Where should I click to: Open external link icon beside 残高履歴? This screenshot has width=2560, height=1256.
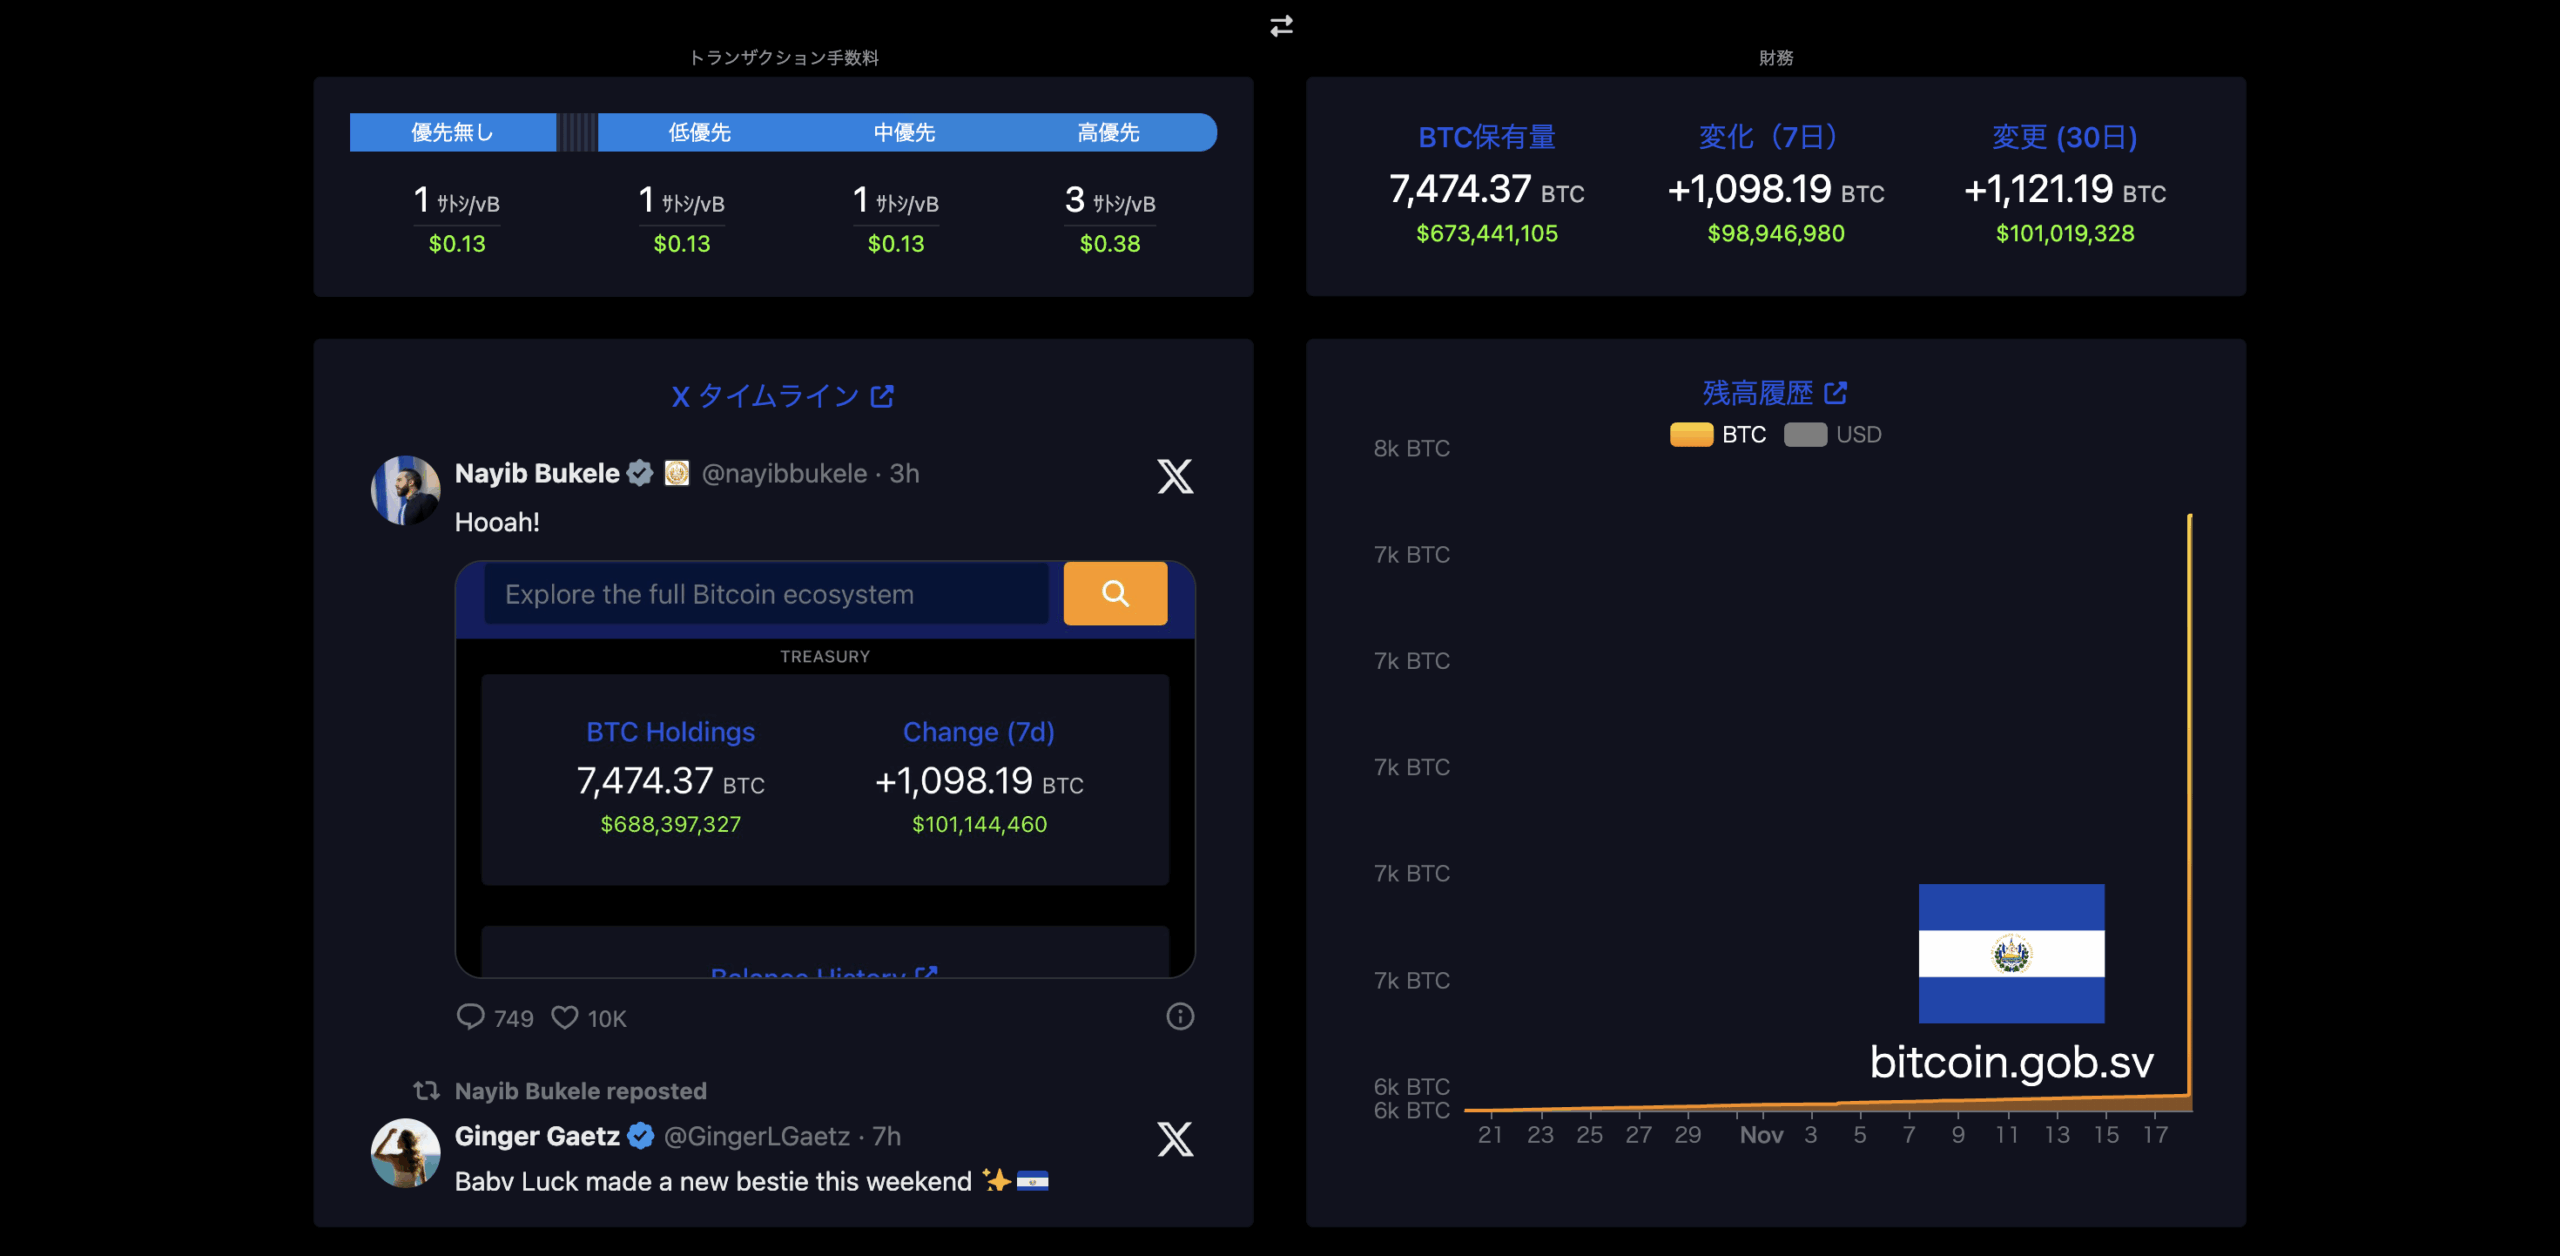point(1836,393)
